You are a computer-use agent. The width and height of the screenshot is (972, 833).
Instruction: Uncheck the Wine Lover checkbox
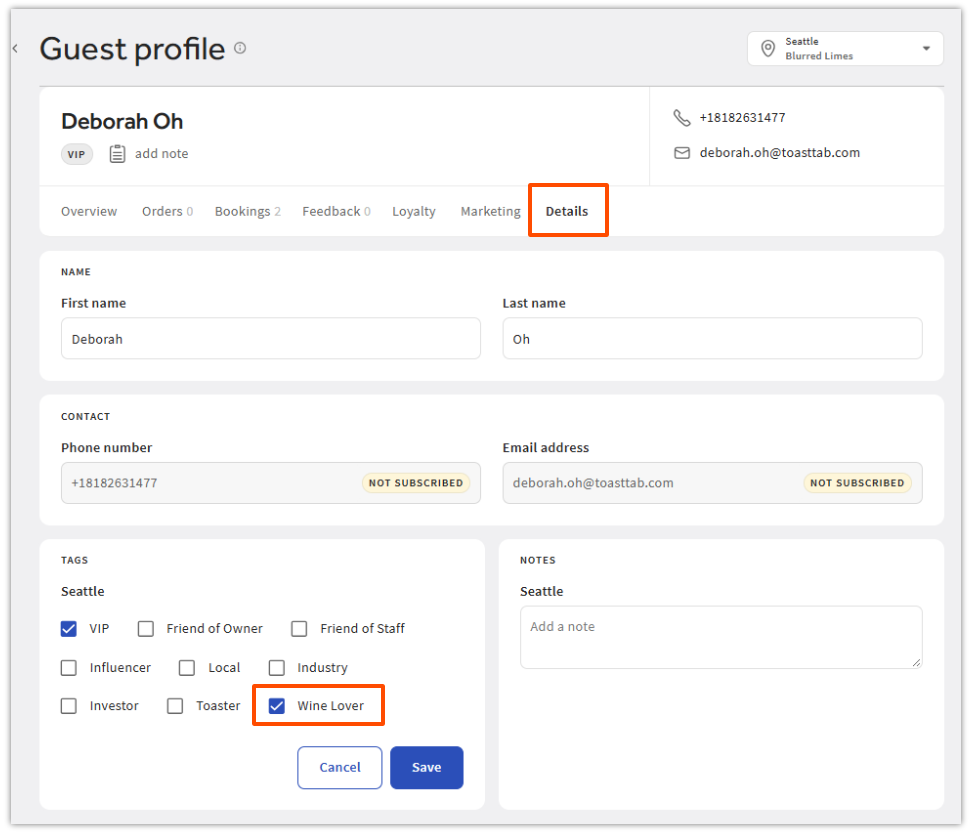pos(277,706)
